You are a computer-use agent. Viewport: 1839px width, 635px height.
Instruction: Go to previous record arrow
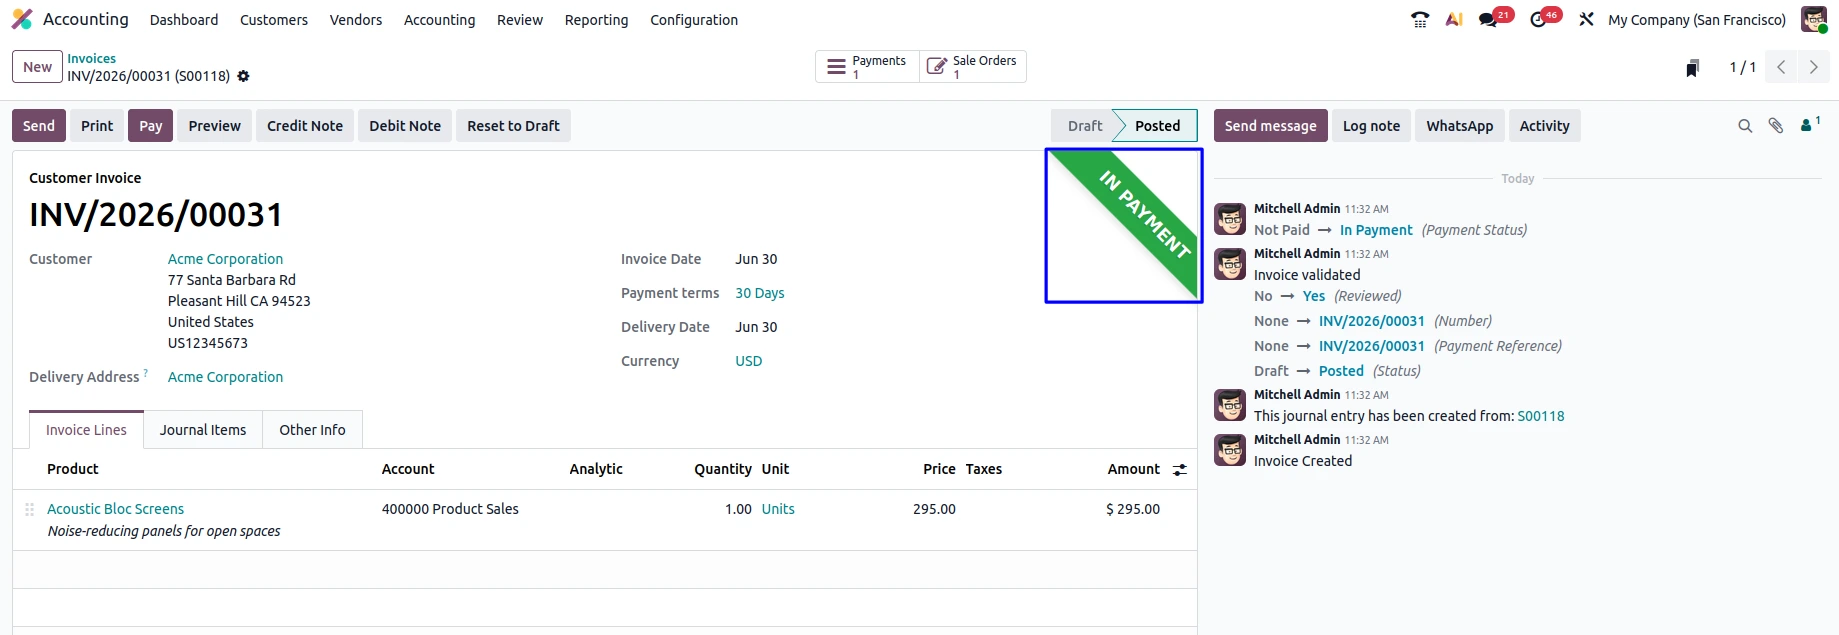[x=1781, y=67]
